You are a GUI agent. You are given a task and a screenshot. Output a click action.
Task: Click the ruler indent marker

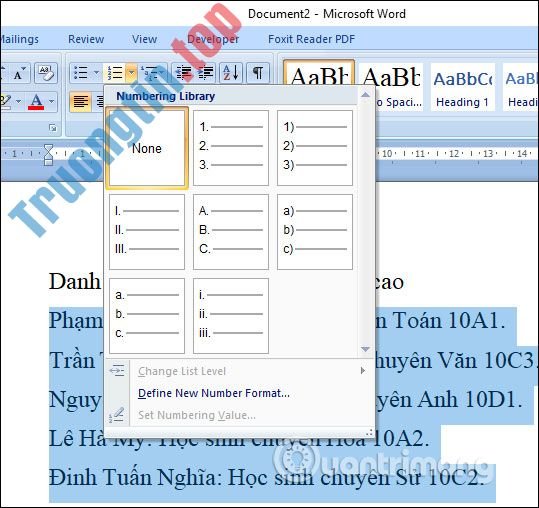click(x=48, y=154)
